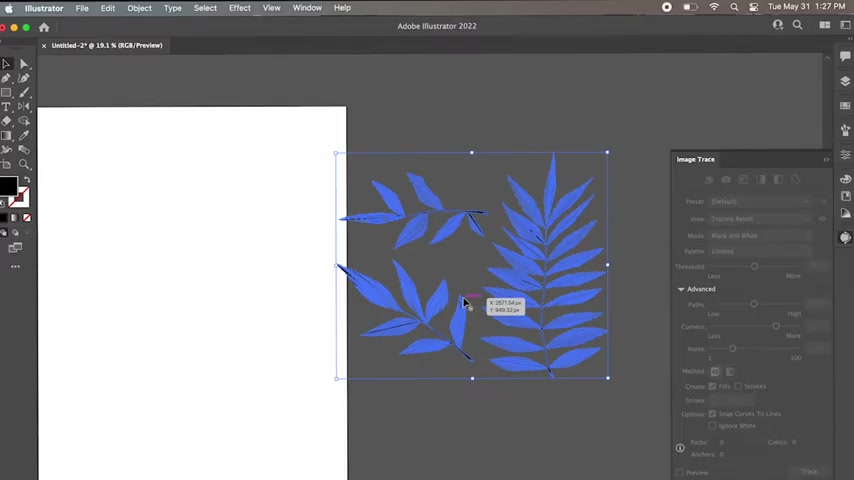Image resolution: width=854 pixels, height=480 pixels.
Task: Swap fill and stroke colors
Action: (x=27, y=180)
